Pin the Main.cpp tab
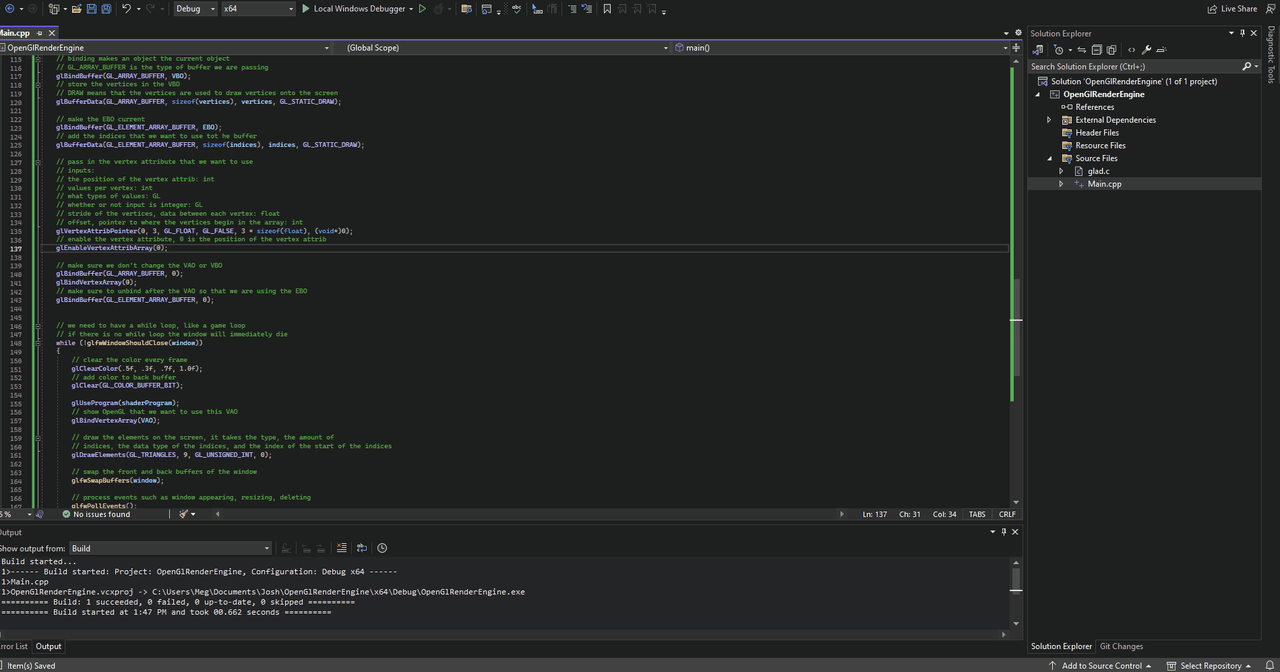The height and width of the screenshot is (672, 1280). click(x=37, y=33)
